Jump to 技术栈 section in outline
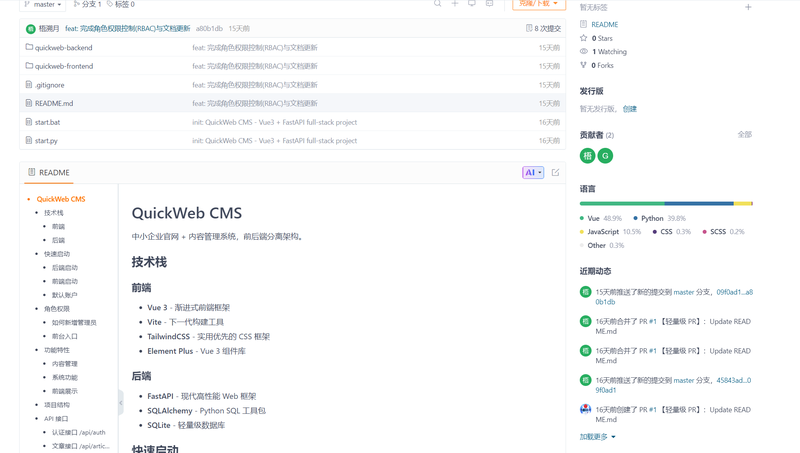 [x=54, y=213]
